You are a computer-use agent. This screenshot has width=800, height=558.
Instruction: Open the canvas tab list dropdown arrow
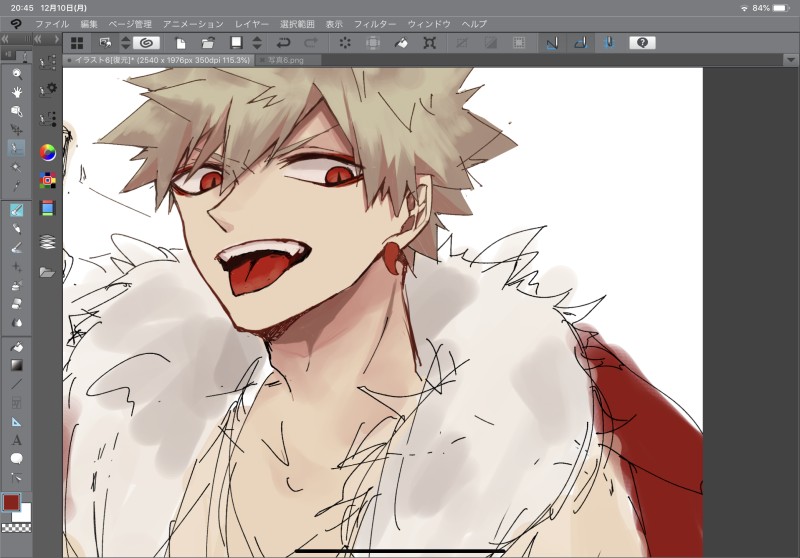click(790, 60)
